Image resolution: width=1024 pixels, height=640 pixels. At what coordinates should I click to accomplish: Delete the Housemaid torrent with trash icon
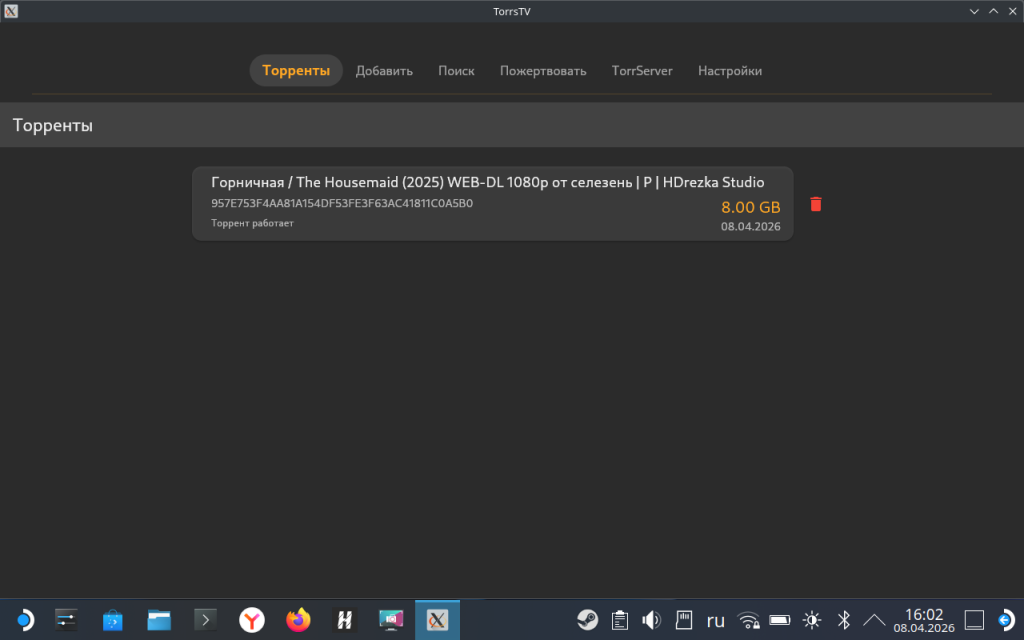[x=816, y=204]
